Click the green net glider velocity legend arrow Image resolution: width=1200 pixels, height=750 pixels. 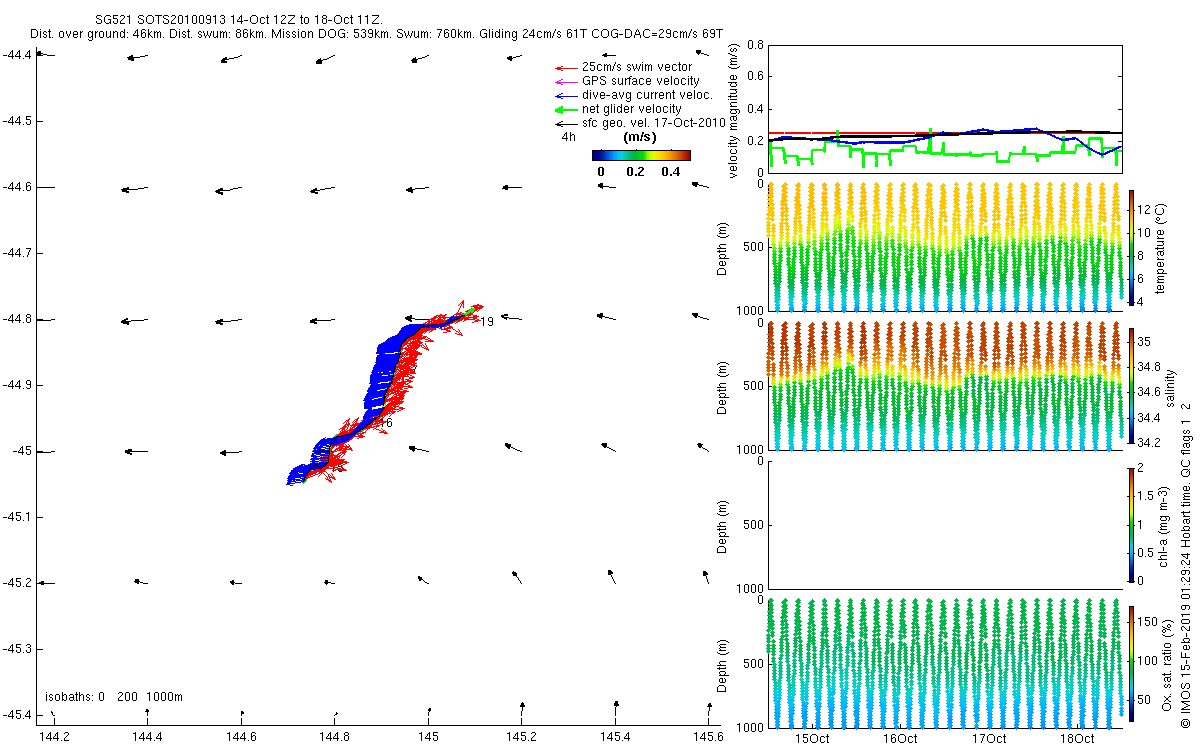click(565, 109)
